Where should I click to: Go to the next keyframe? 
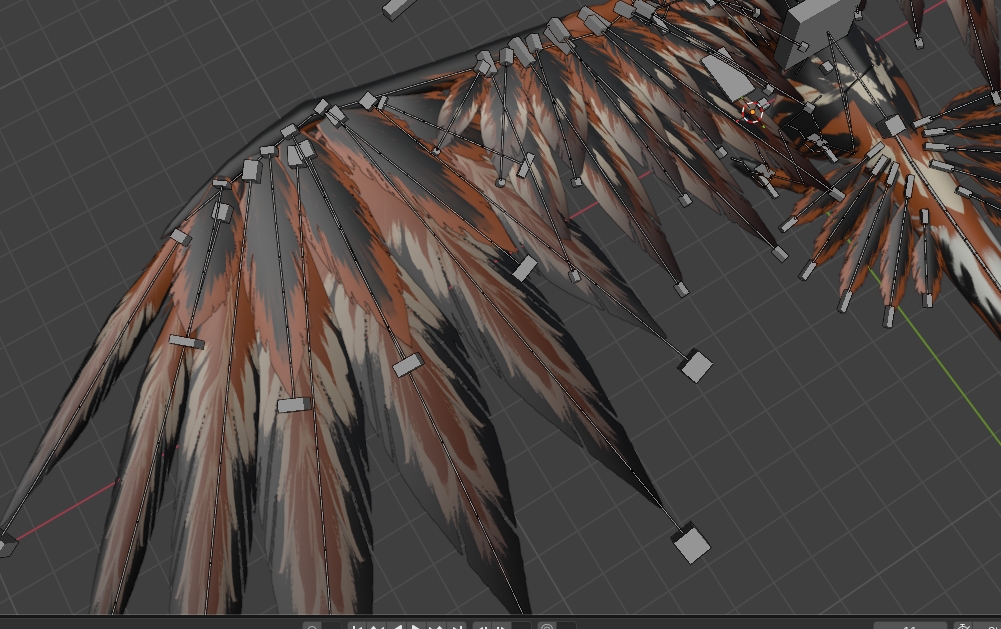click(x=436, y=627)
